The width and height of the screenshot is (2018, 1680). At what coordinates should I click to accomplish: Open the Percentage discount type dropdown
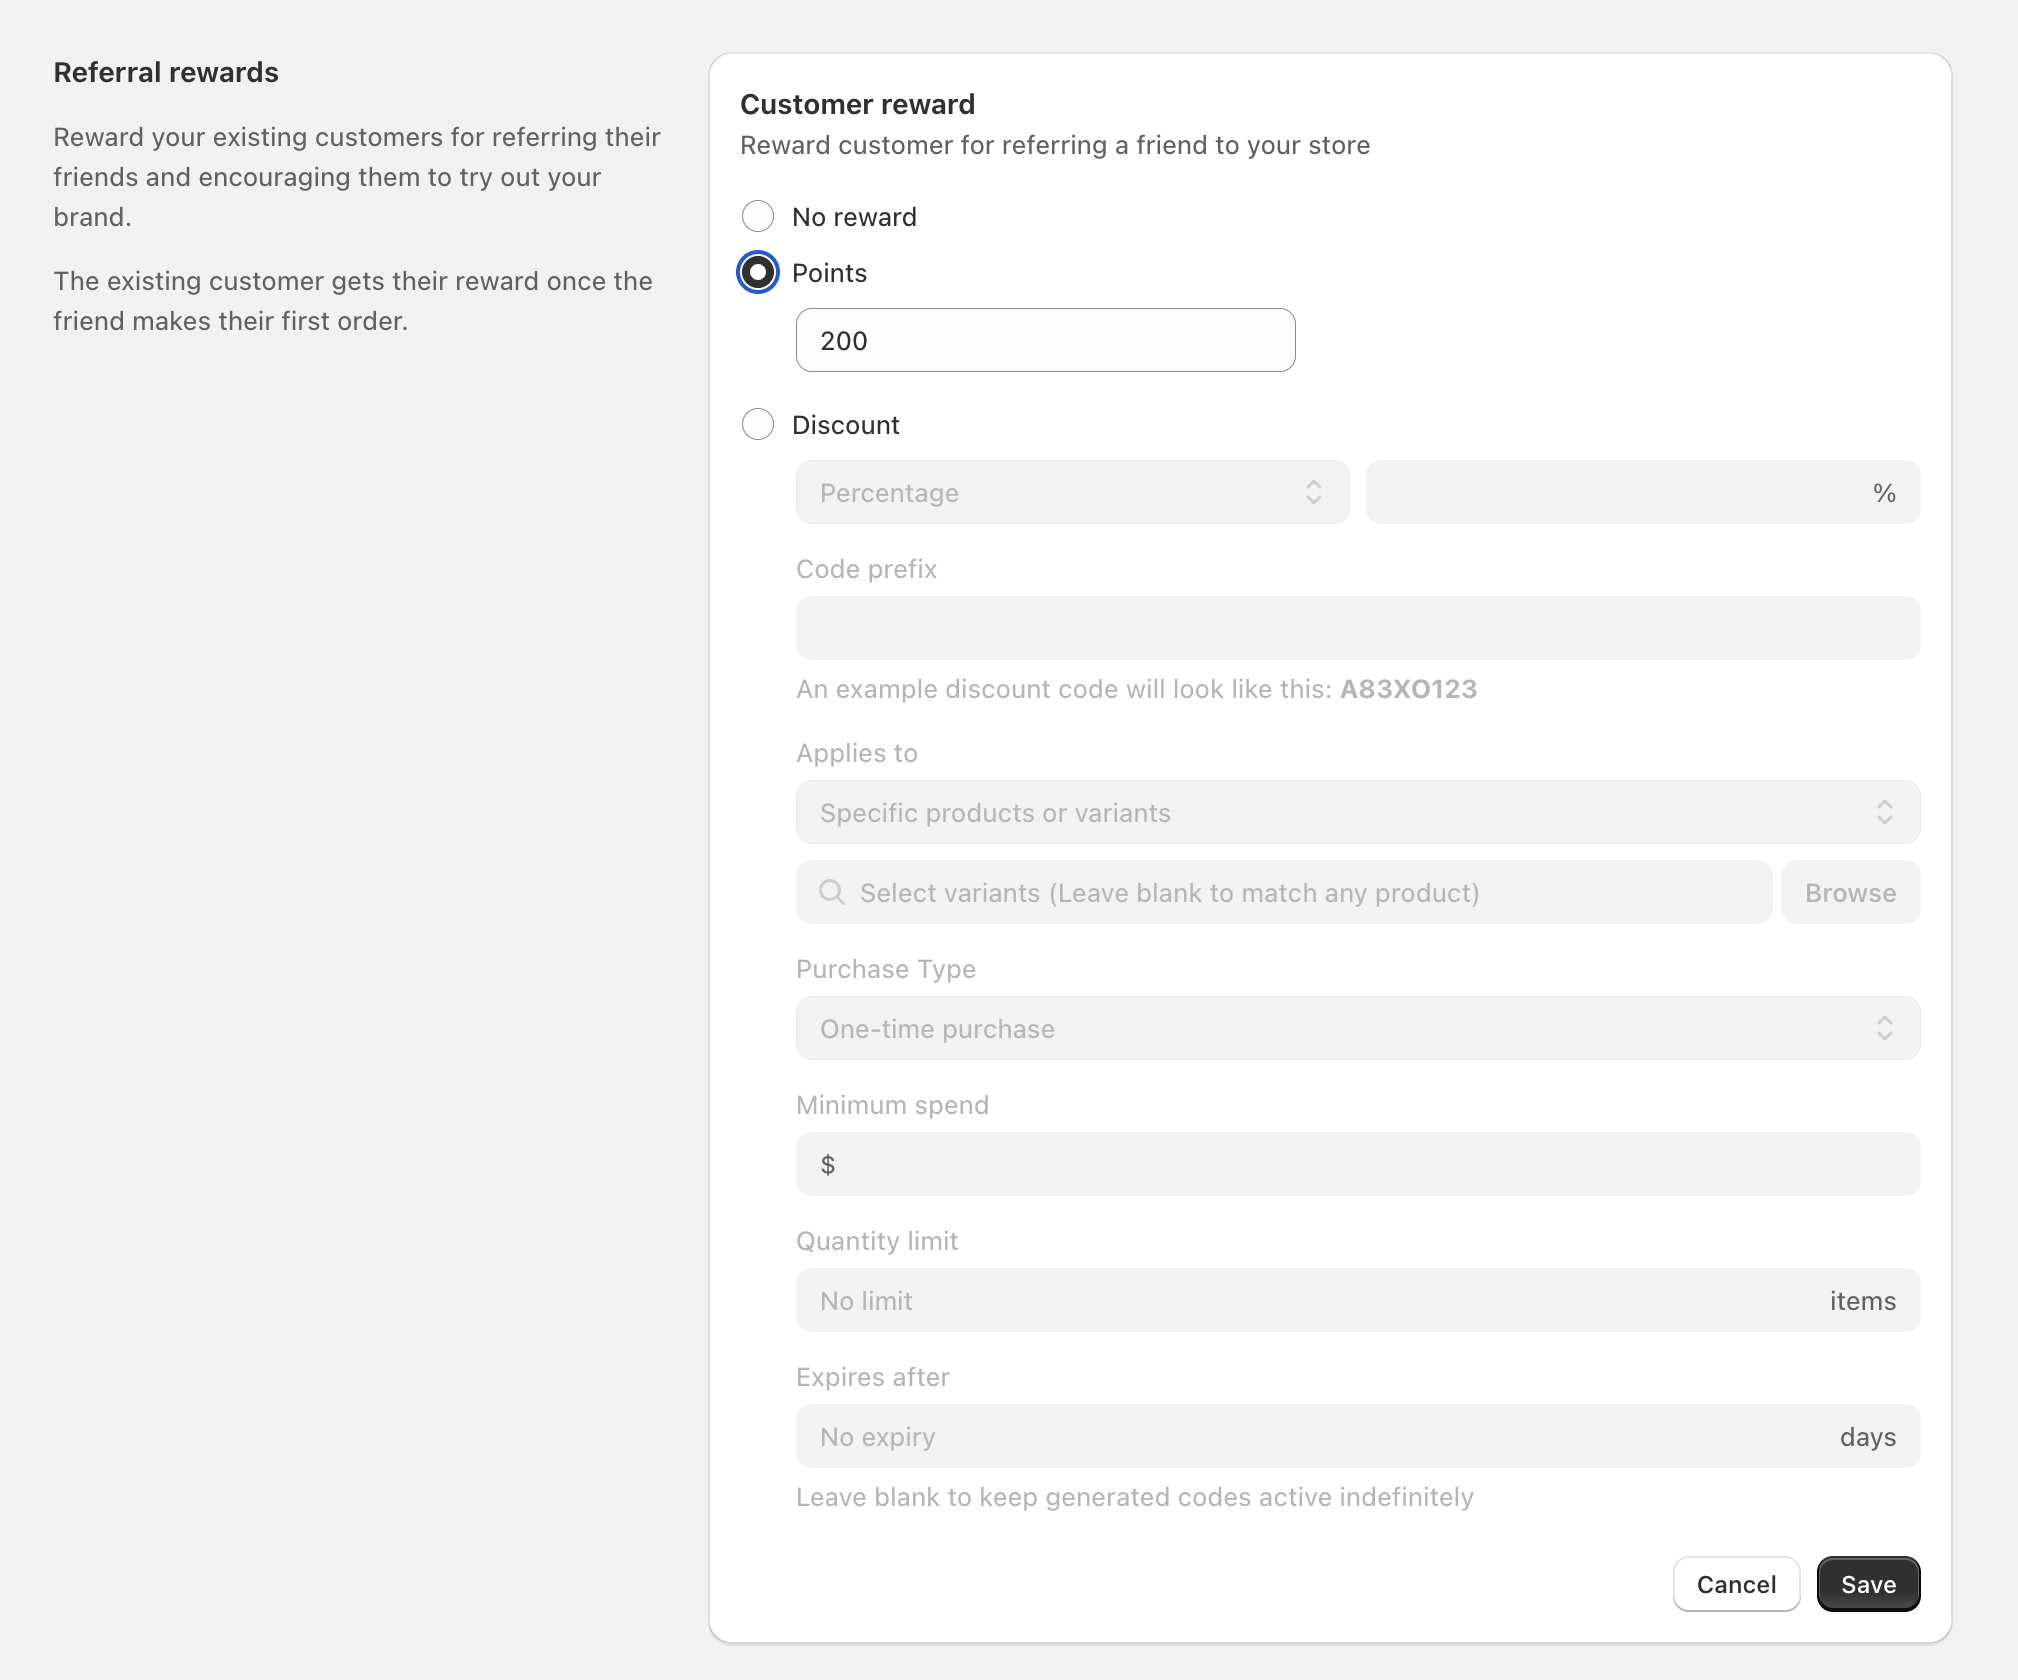(1070, 492)
